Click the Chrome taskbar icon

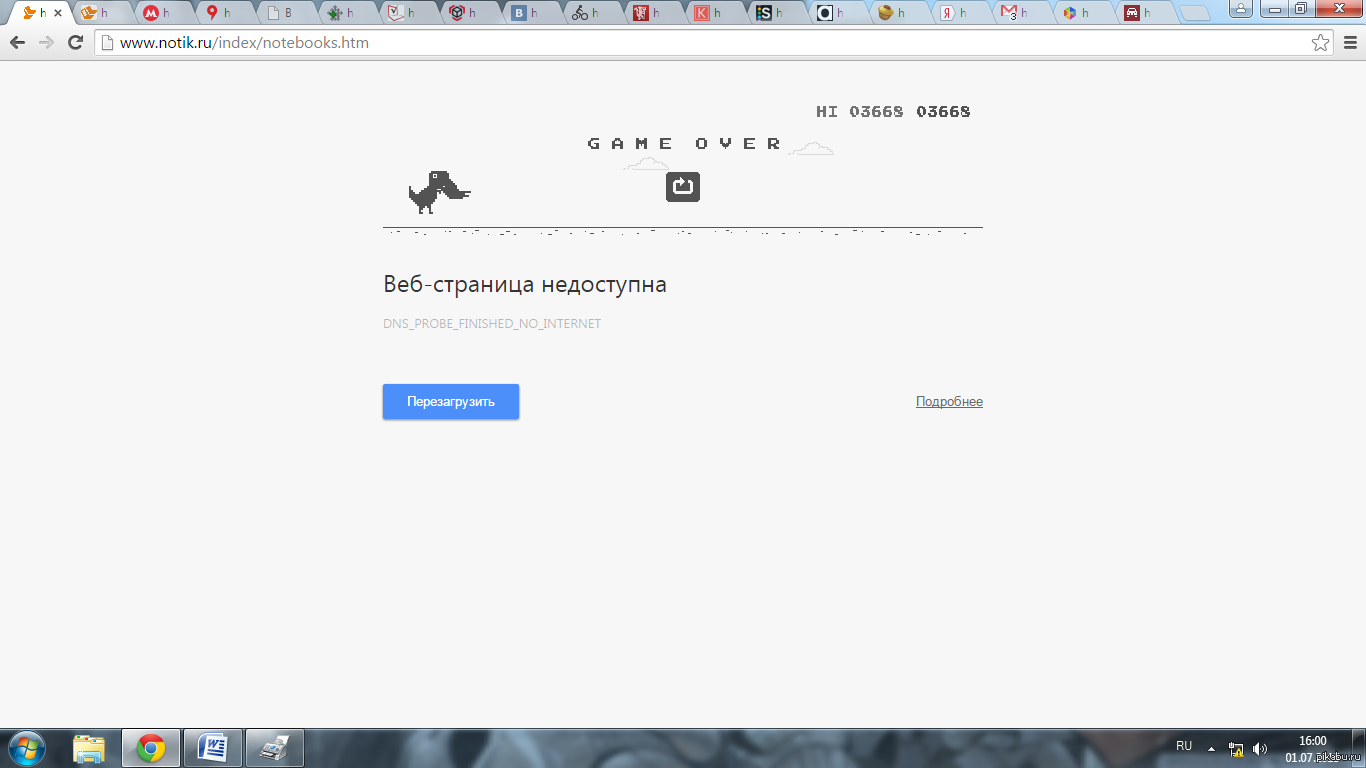[x=151, y=748]
